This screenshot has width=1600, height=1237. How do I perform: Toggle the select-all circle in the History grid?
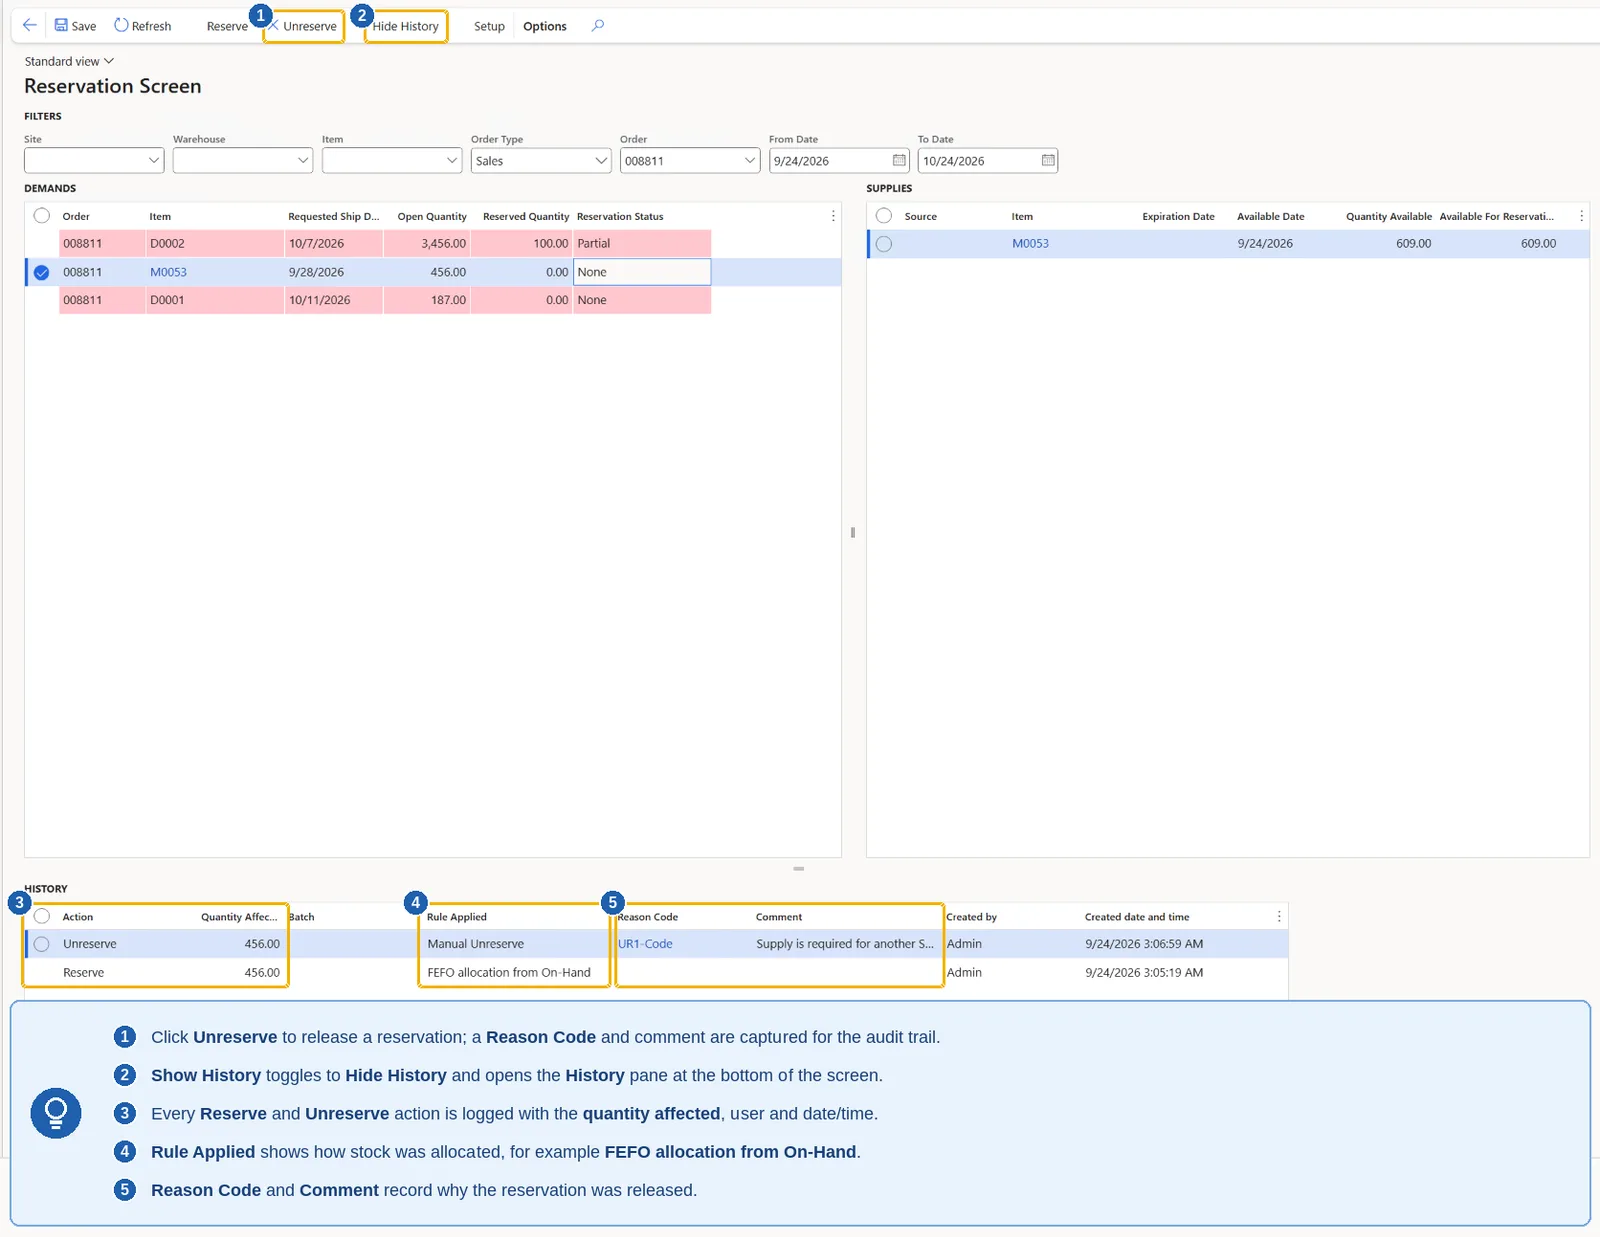click(x=42, y=916)
